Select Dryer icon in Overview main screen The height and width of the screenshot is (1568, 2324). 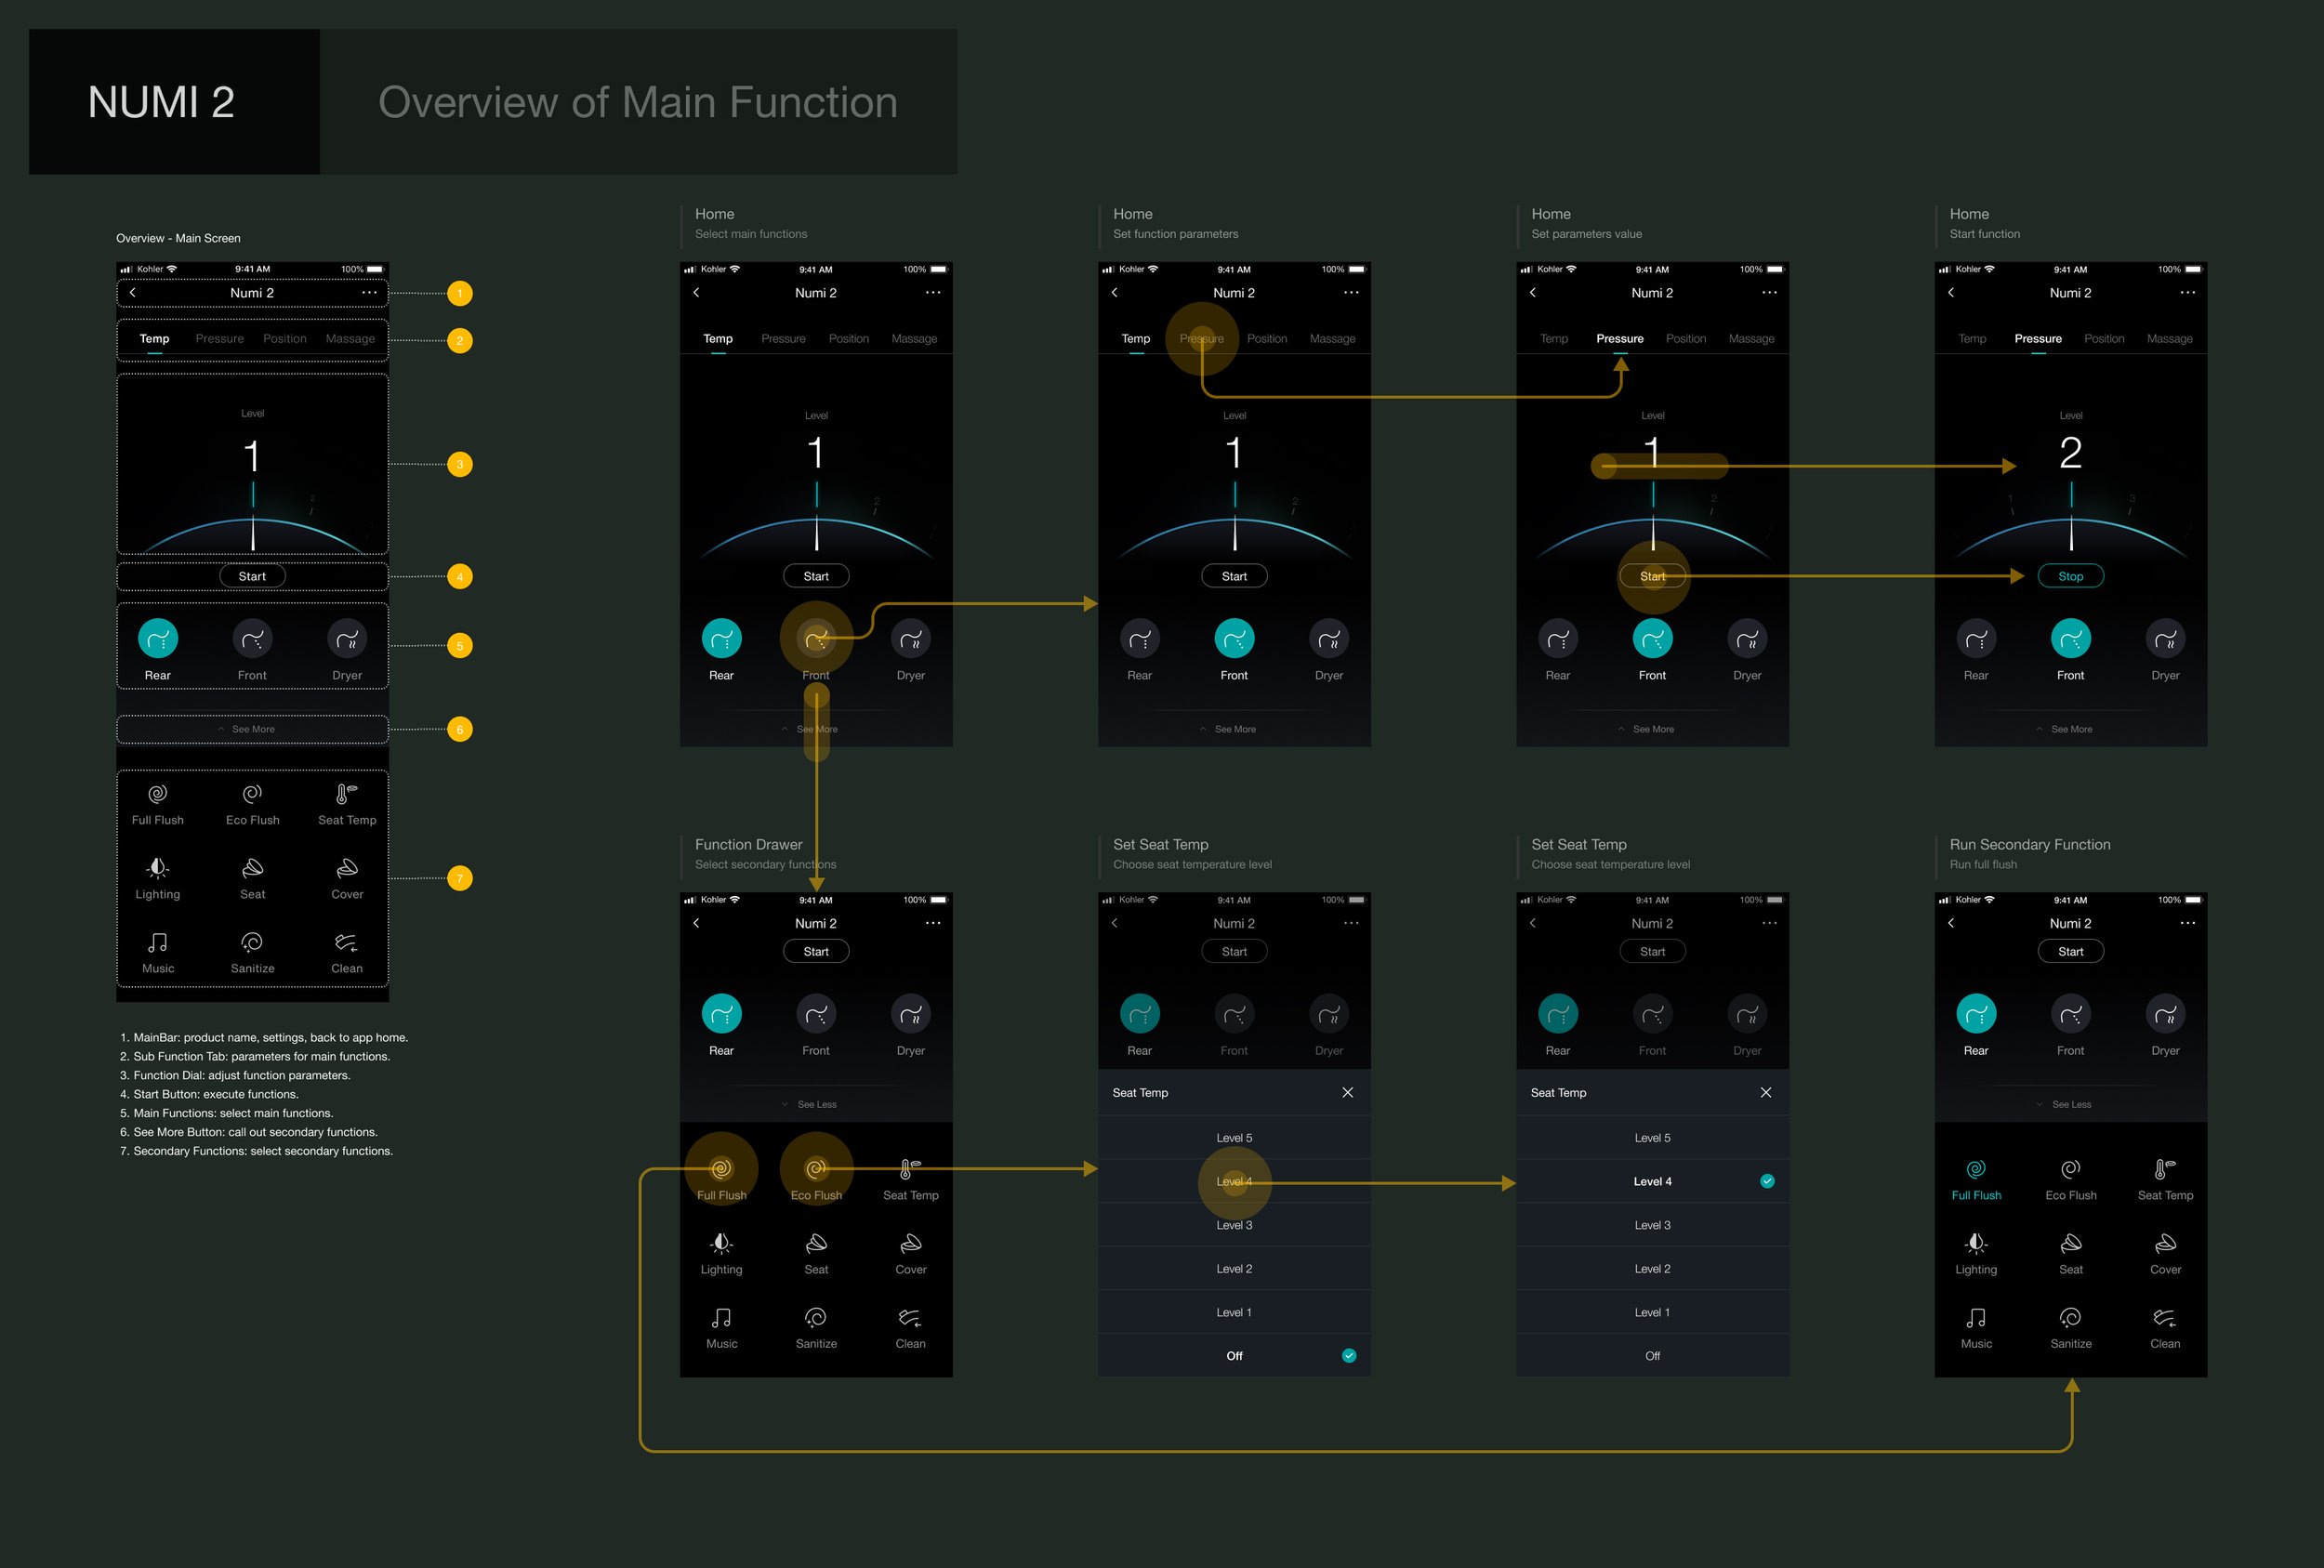point(347,639)
